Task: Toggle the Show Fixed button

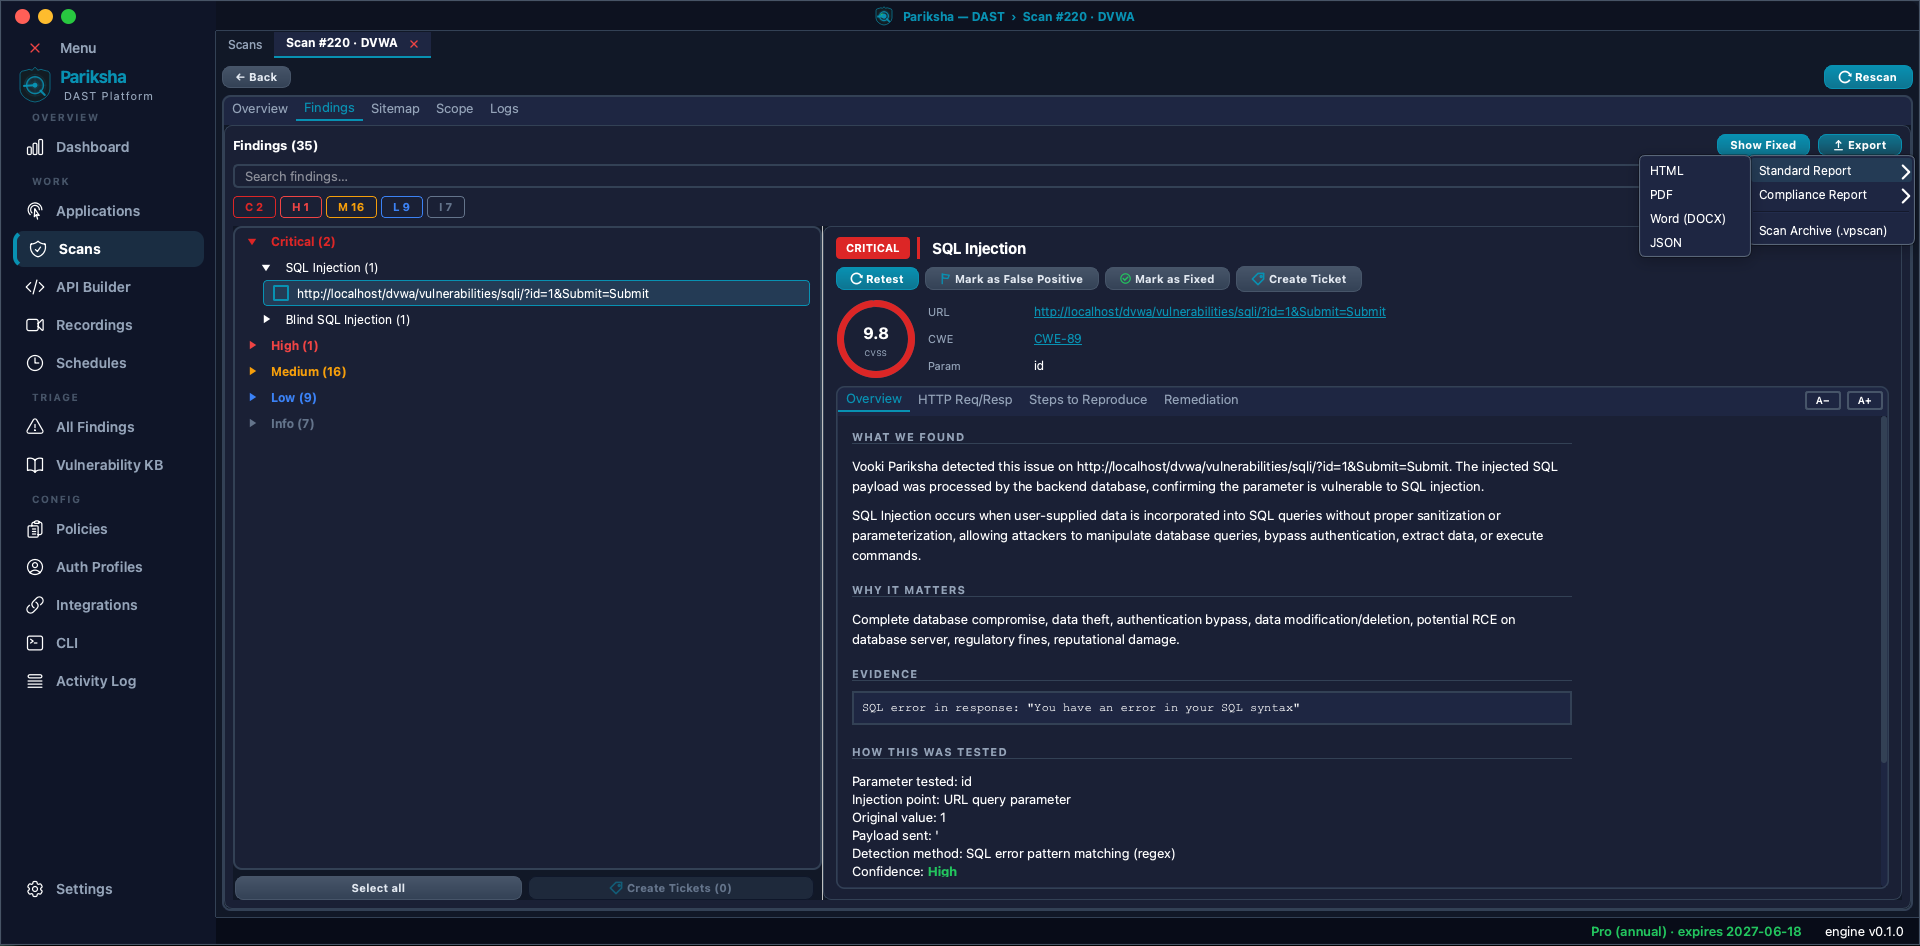Action: [x=1763, y=145]
